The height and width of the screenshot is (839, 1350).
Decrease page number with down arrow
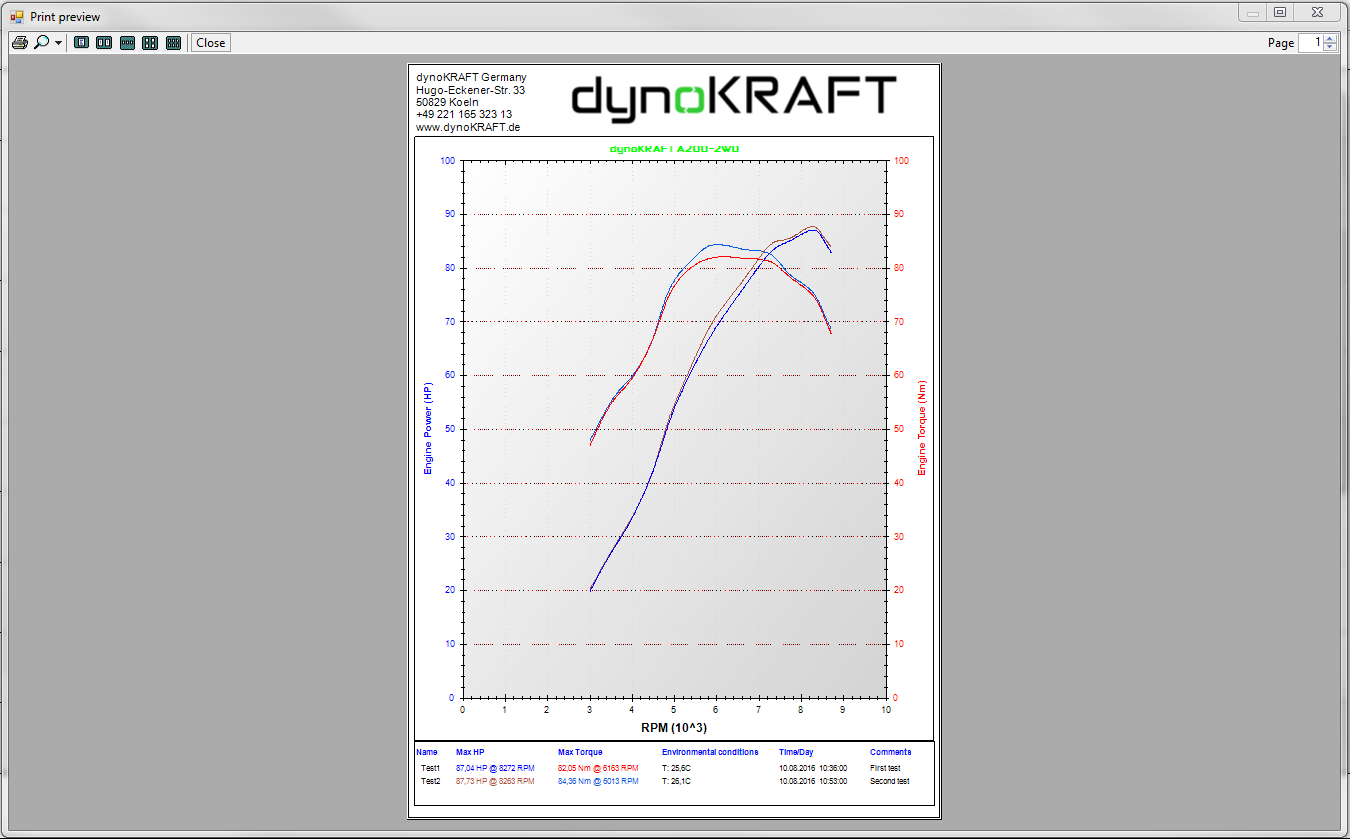tap(1330, 47)
